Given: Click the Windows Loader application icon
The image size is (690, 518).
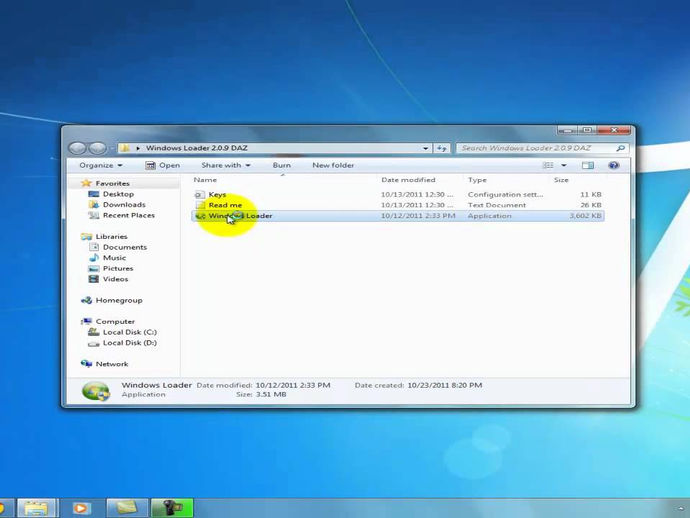Looking at the screenshot, I should pyautogui.click(x=200, y=216).
